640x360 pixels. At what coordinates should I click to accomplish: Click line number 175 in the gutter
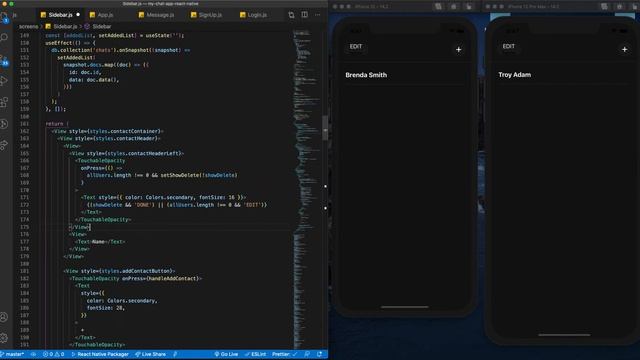tap(24, 227)
